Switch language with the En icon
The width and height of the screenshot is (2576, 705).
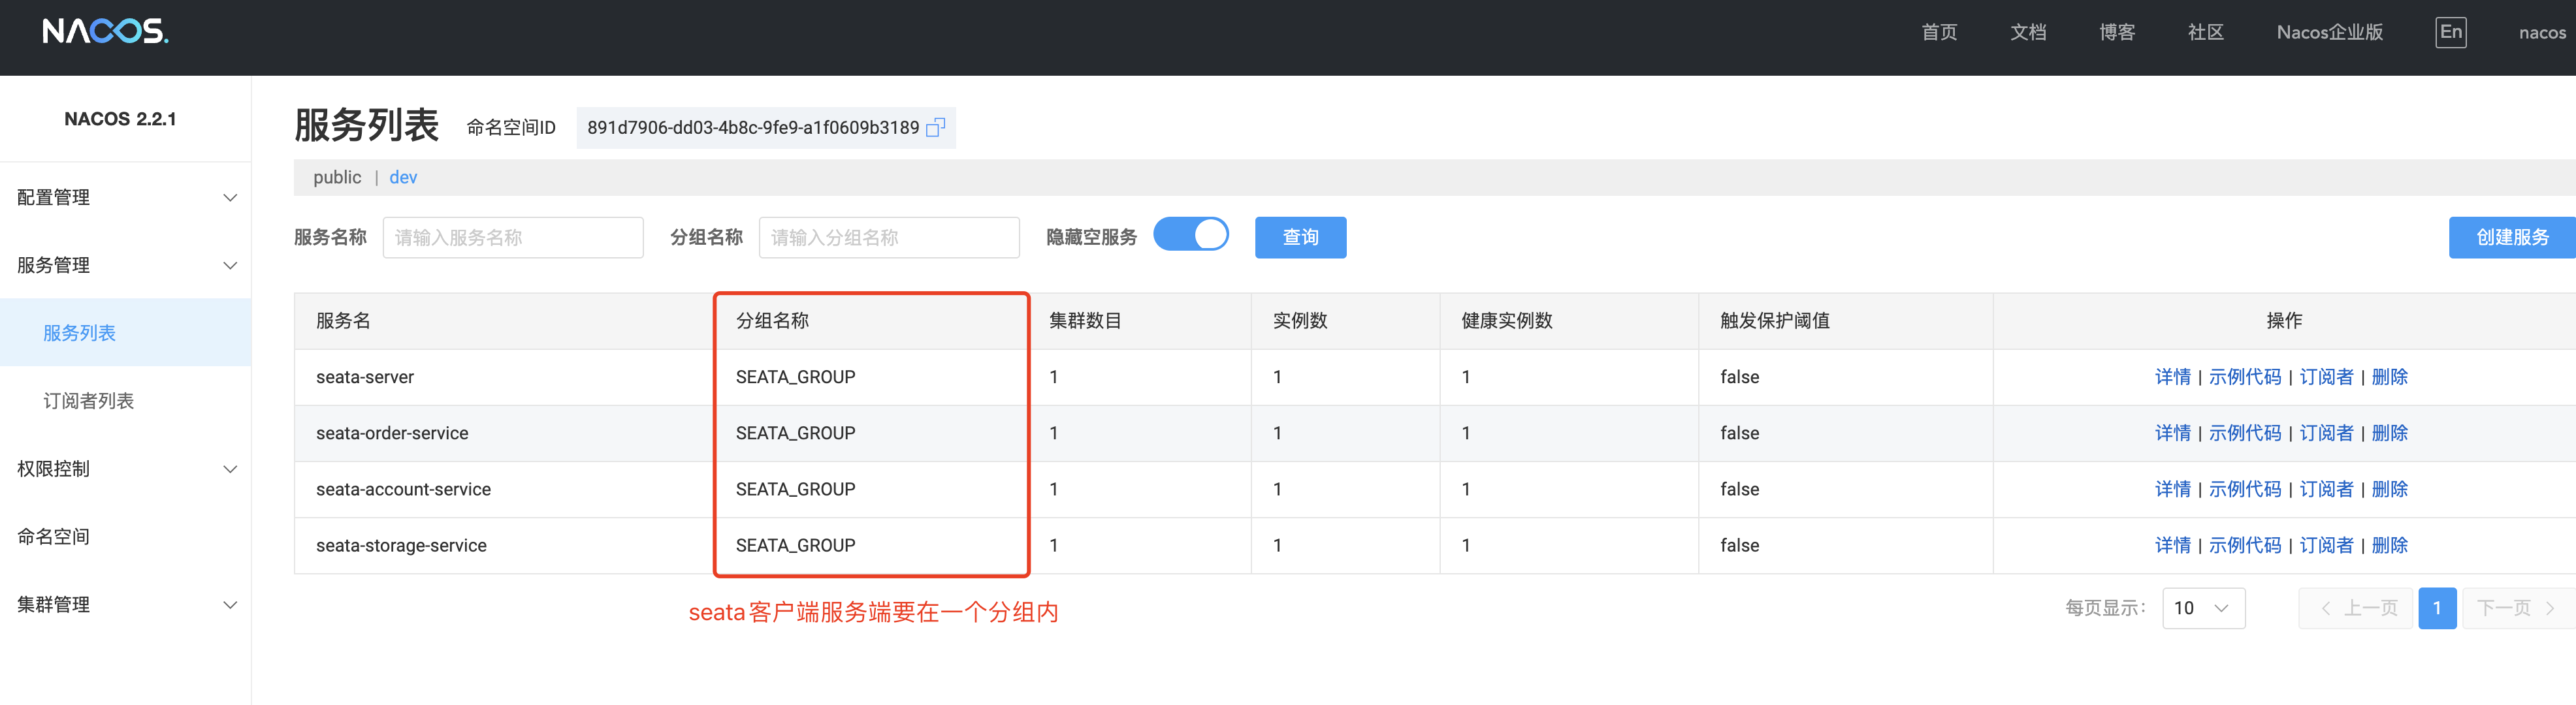click(x=2450, y=32)
